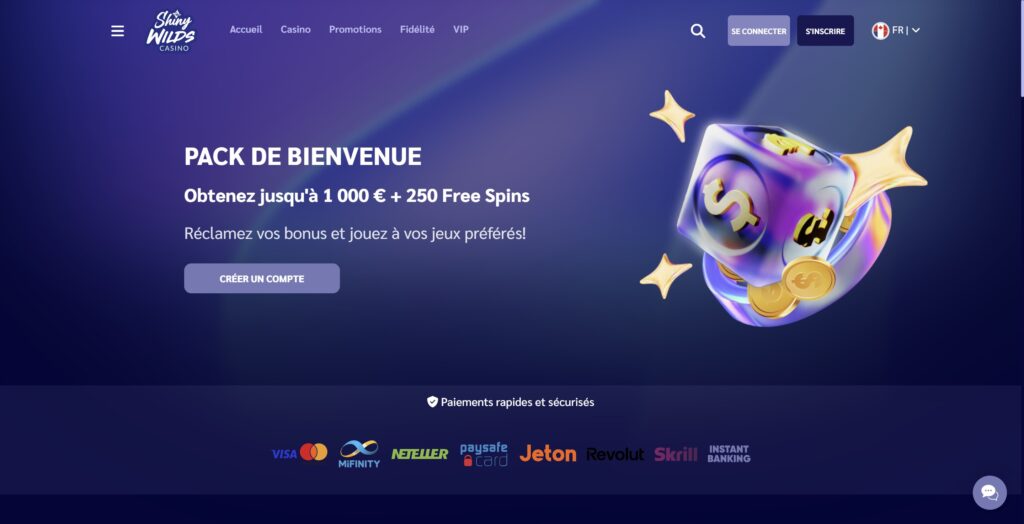
Task: Select the MiFinity payment logo
Action: click(x=359, y=453)
